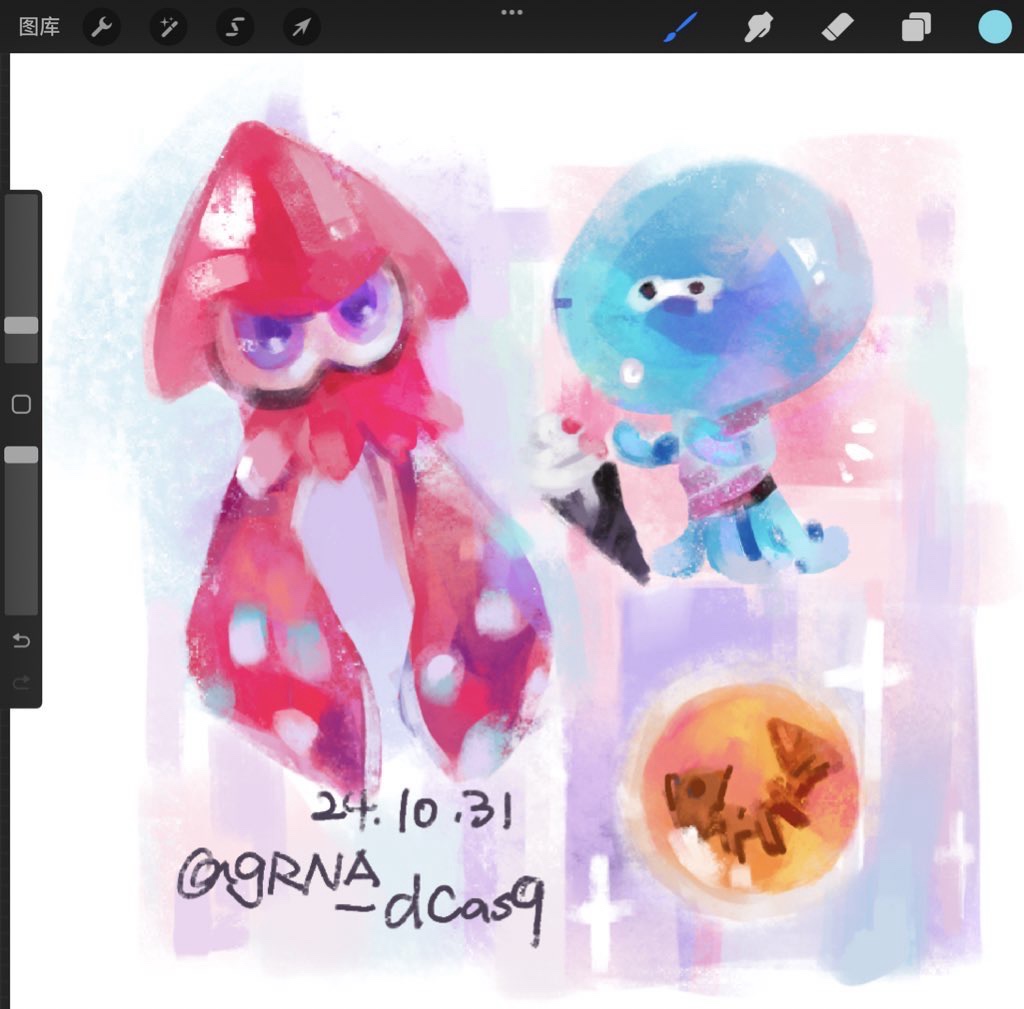
Task: Tap the three-dot handle at top center
Action: (x=512, y=12)
